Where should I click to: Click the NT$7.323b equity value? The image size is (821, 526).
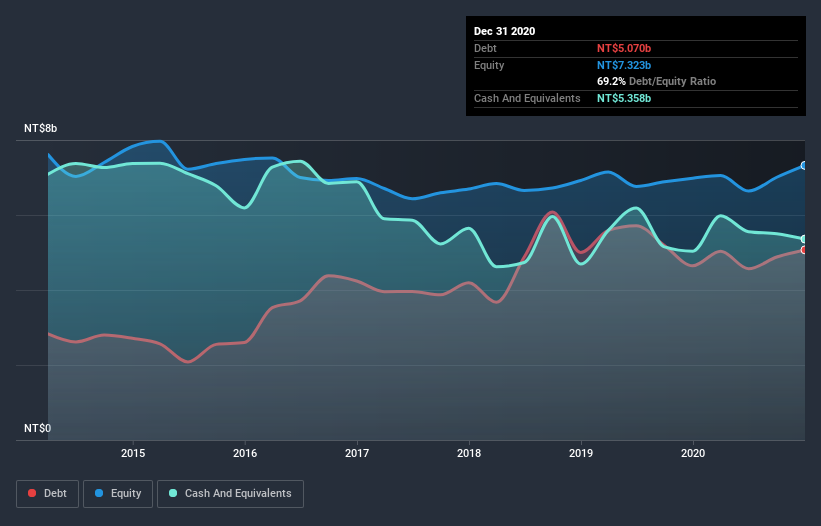624,65
